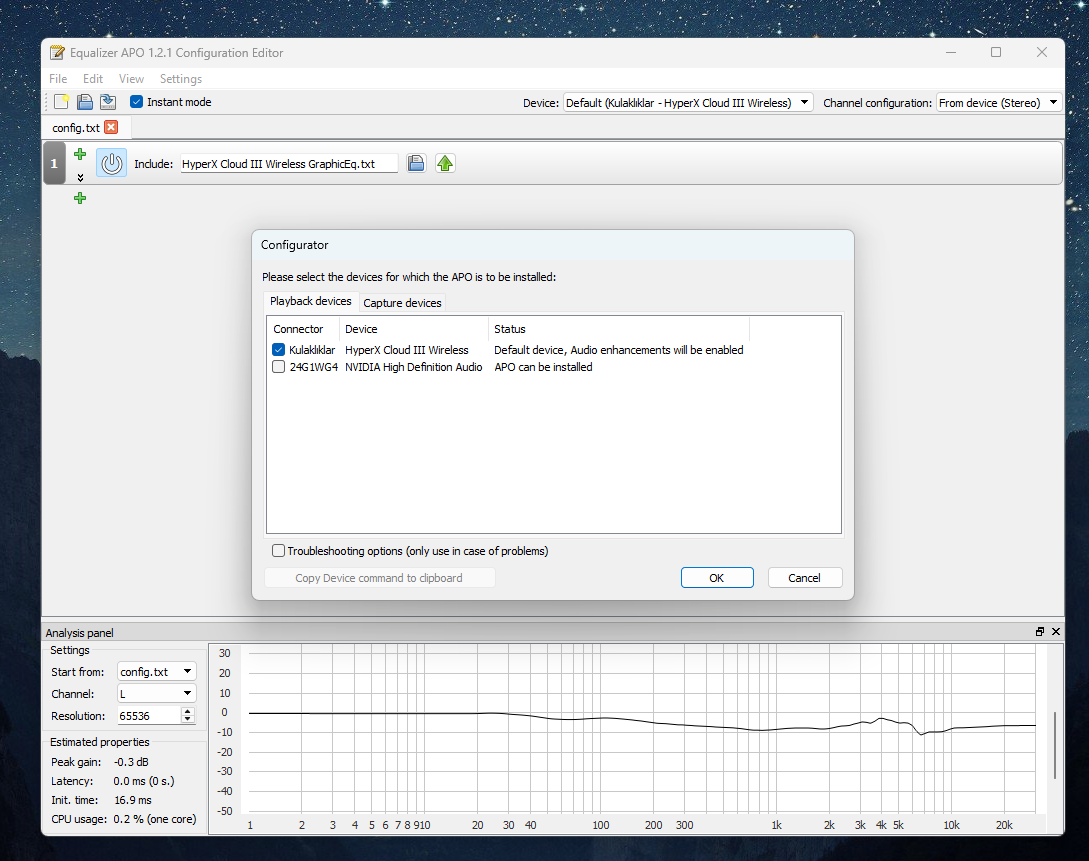Viewport: 1089px width, 861px height.
Task: Open the Device dropdown in the toolbar
Action: point(688,103)
